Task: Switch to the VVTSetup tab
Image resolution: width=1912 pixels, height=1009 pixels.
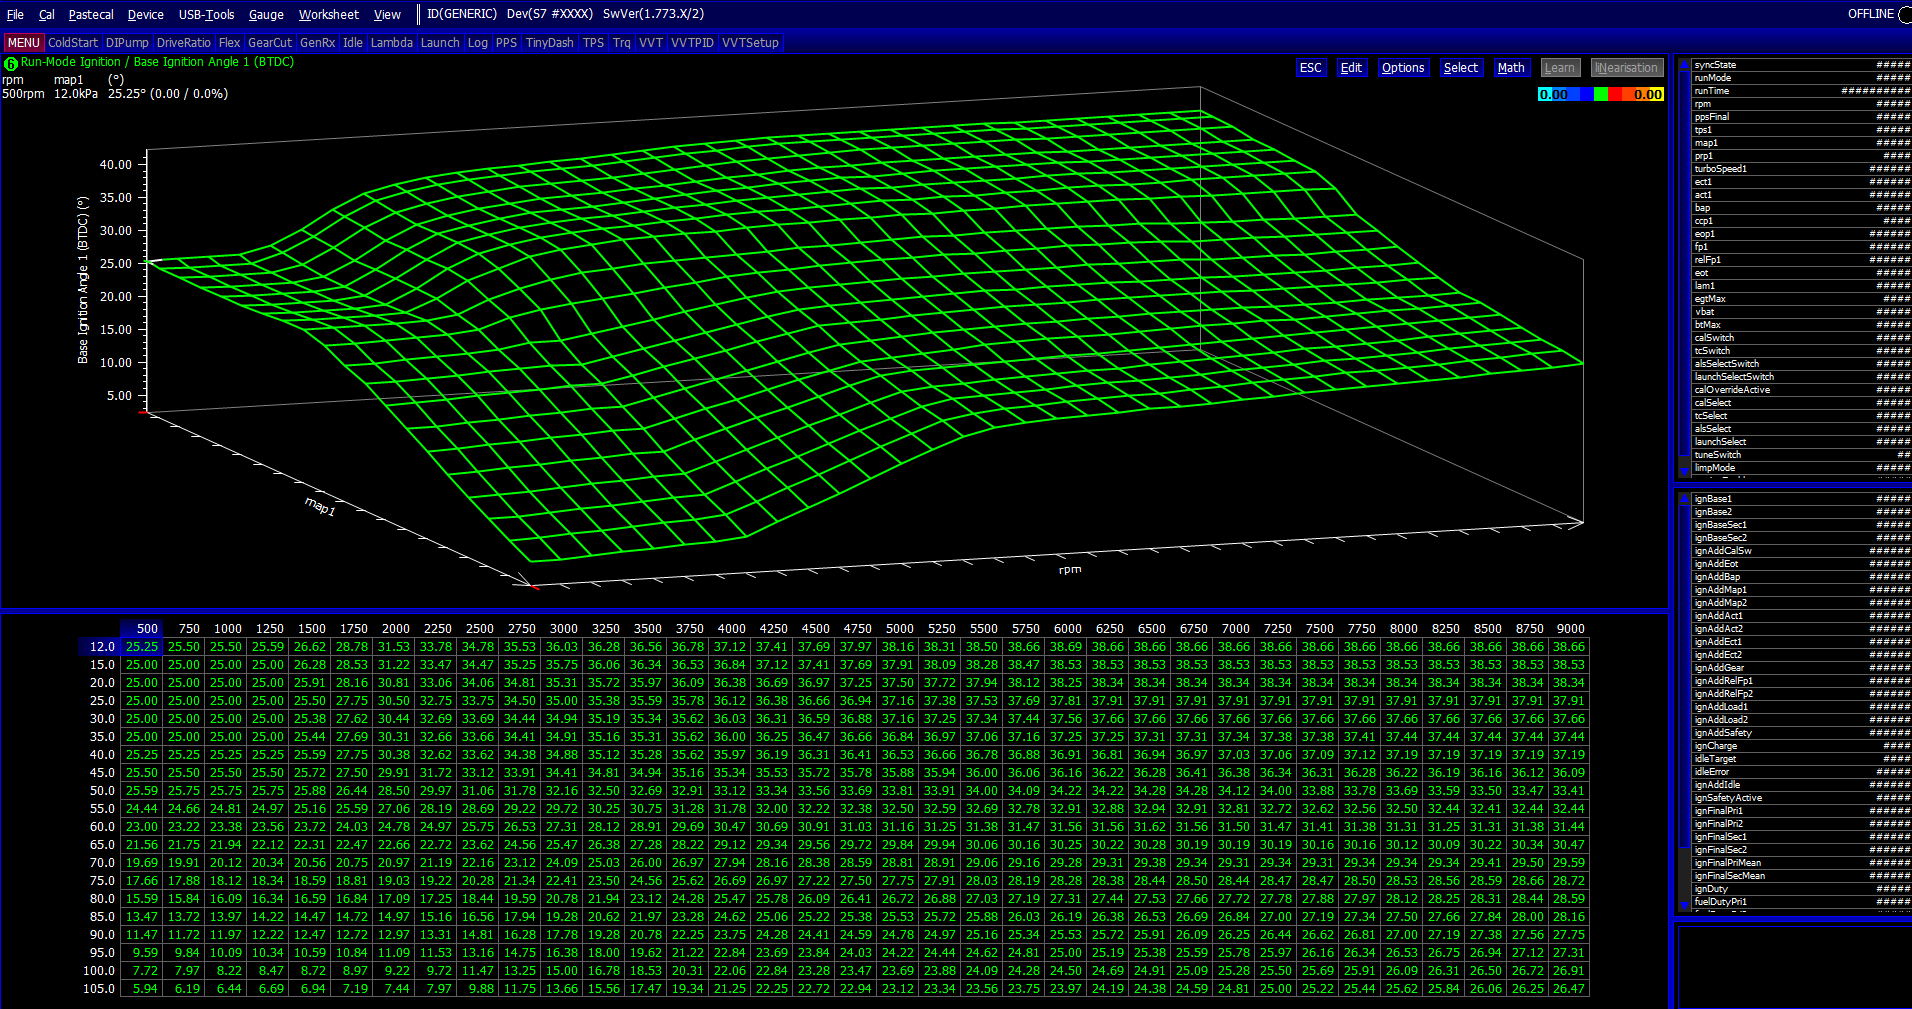Action: pyautogui.click(x=750, y=43)
